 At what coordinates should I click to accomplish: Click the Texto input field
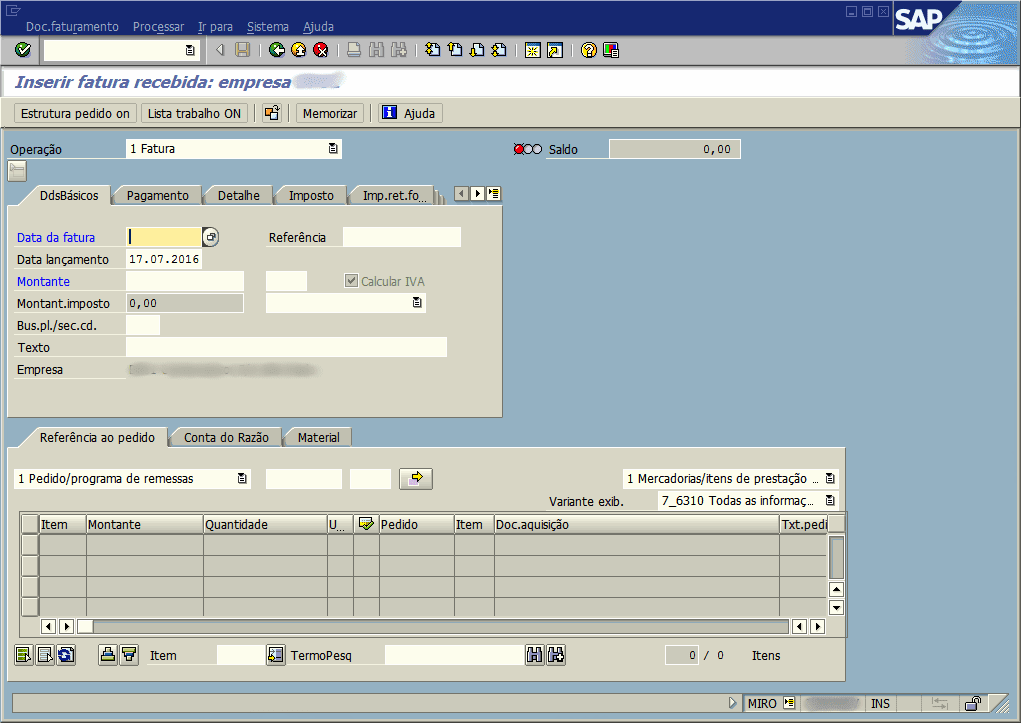coord(287,347)
